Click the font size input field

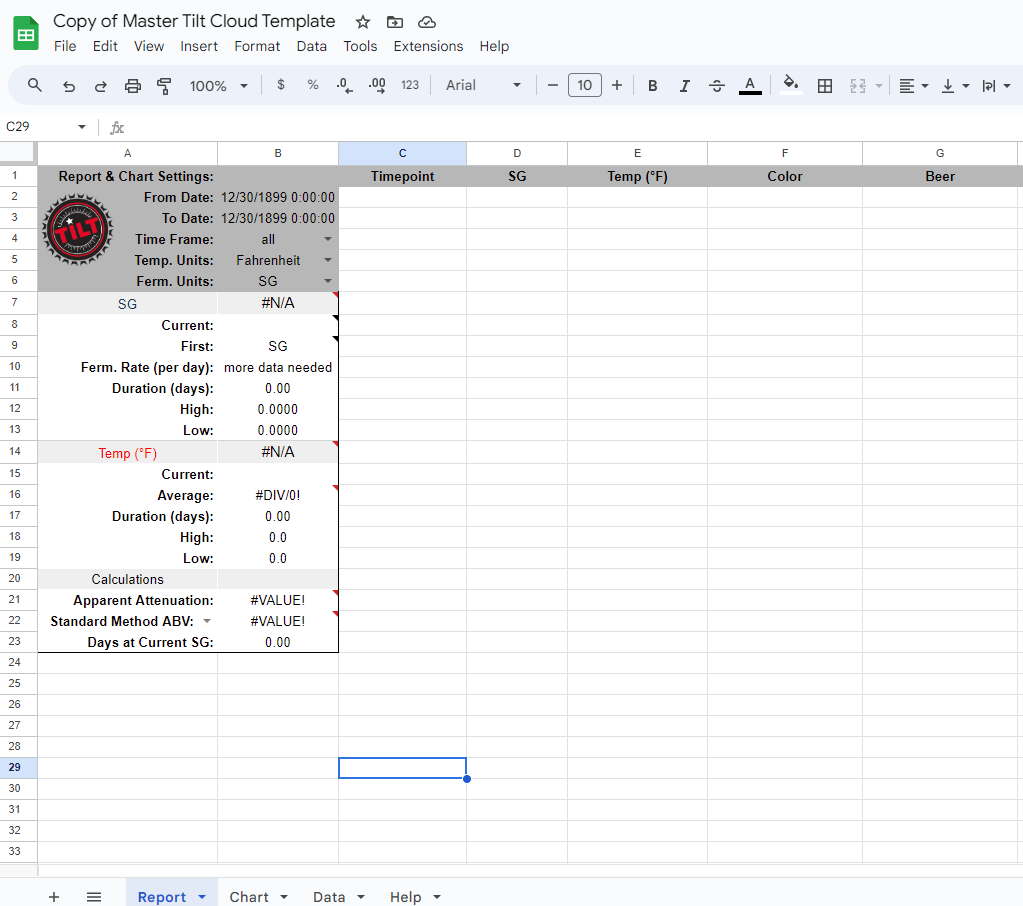click(x=585, y=86)
